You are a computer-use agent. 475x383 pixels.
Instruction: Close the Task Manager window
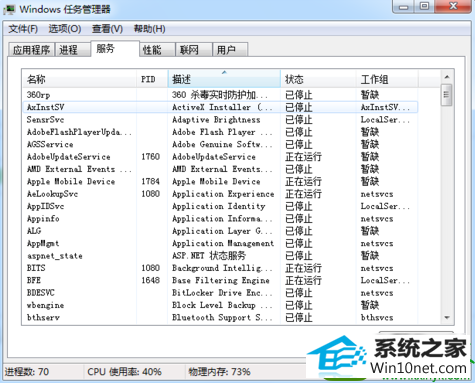coord(453,6)
